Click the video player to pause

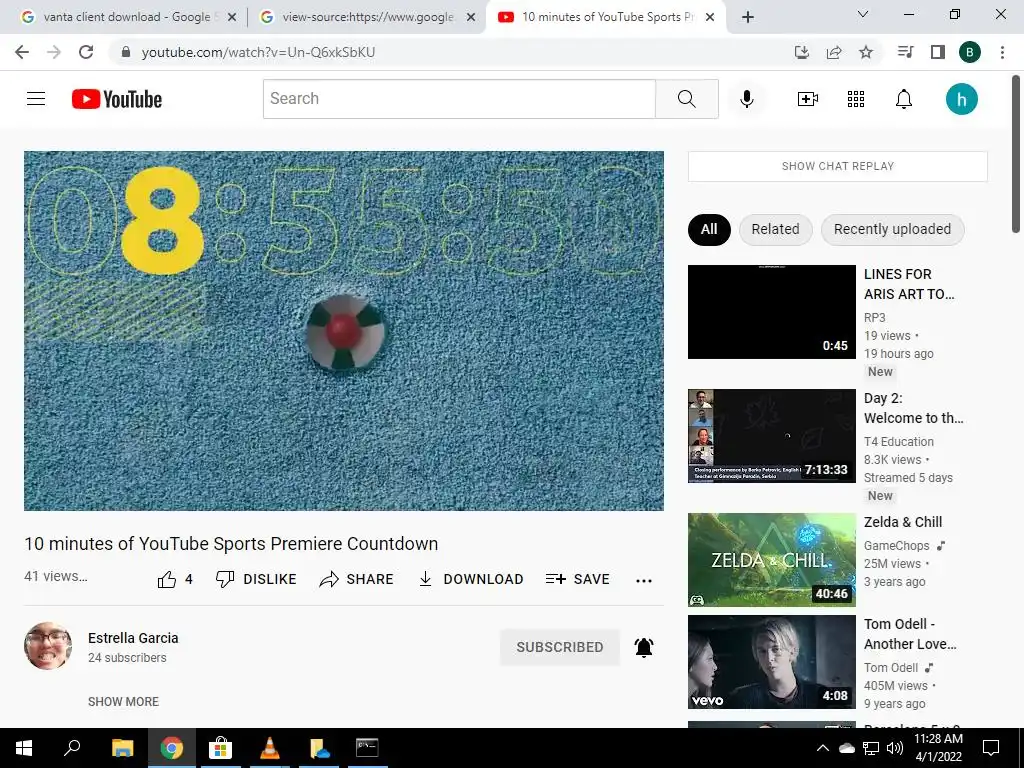point(344,331)
